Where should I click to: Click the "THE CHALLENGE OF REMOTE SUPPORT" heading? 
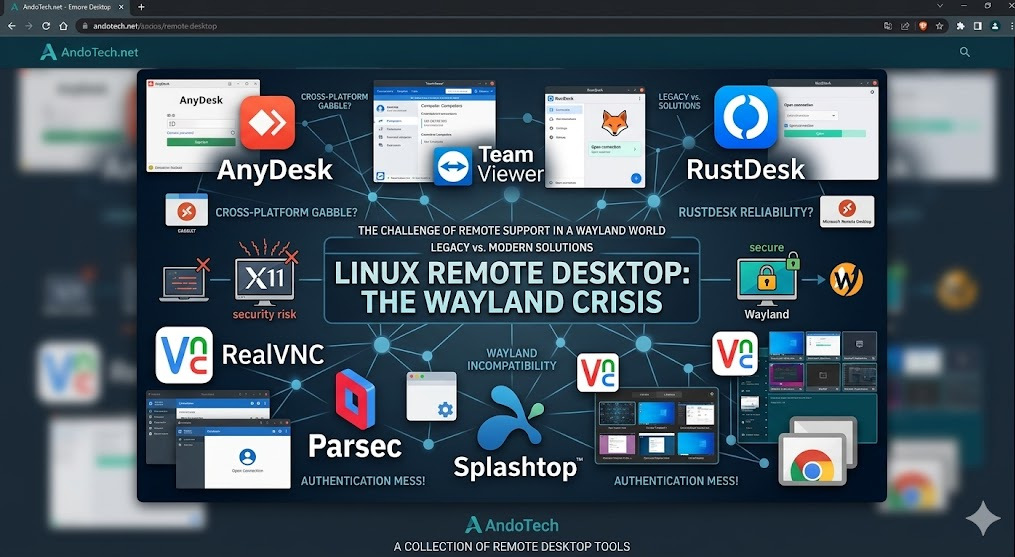coord(511,230)
